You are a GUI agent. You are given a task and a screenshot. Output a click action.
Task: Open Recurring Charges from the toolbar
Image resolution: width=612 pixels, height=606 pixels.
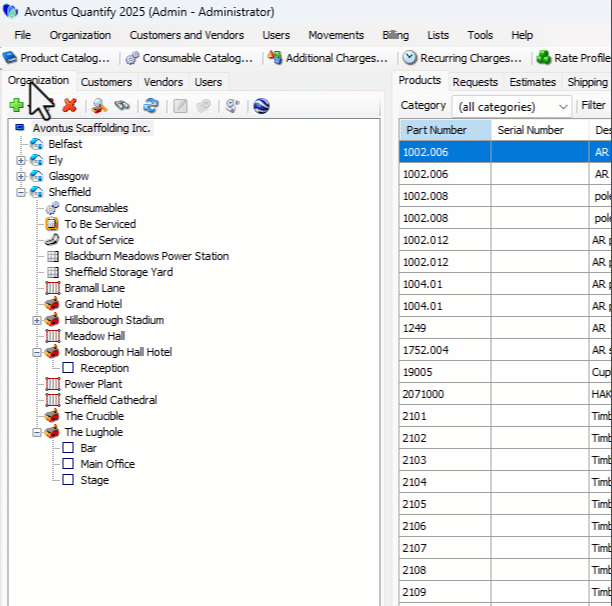point(462,58)
